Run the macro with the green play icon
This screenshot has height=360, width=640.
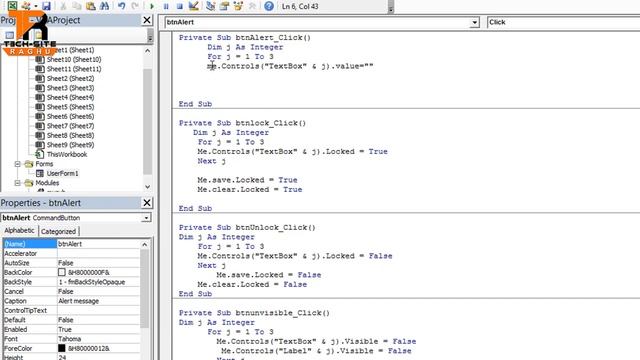click(x=152, y=7)
